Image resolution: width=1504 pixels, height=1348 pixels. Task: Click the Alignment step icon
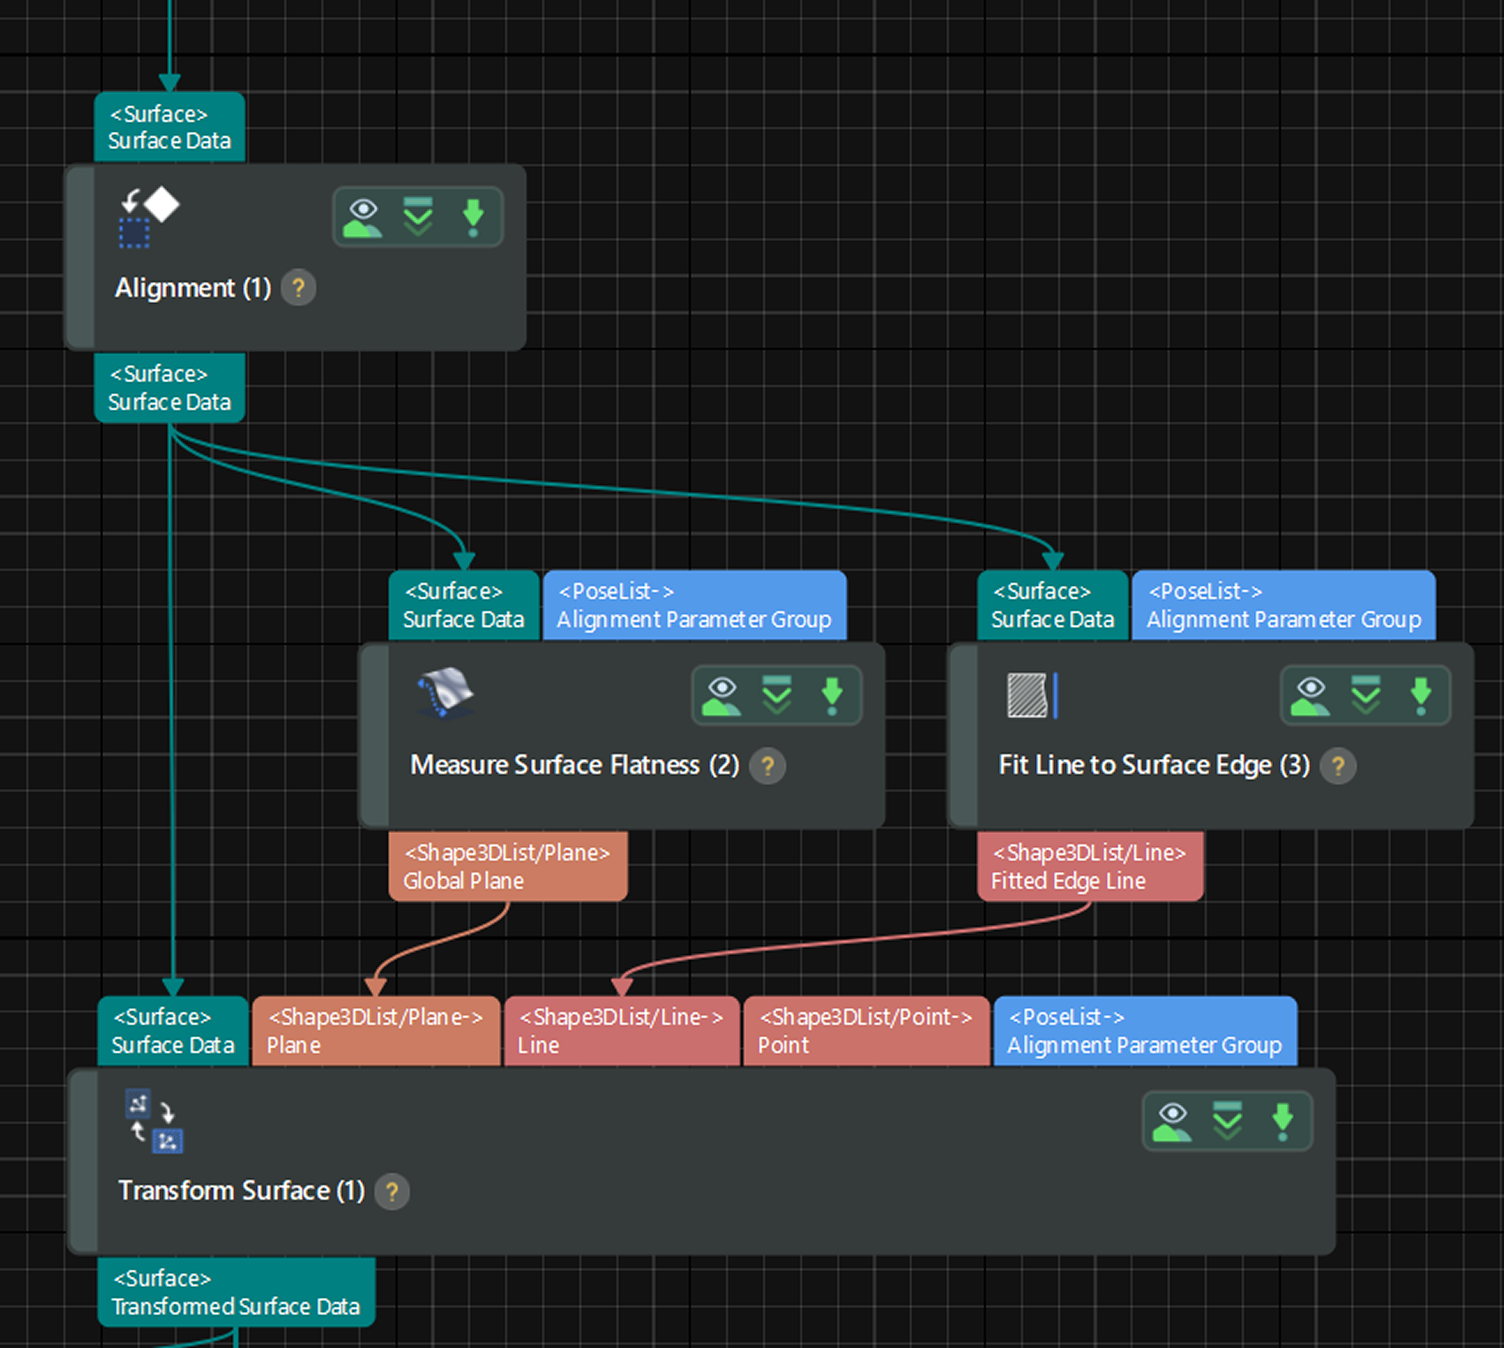tap(148, 217)
